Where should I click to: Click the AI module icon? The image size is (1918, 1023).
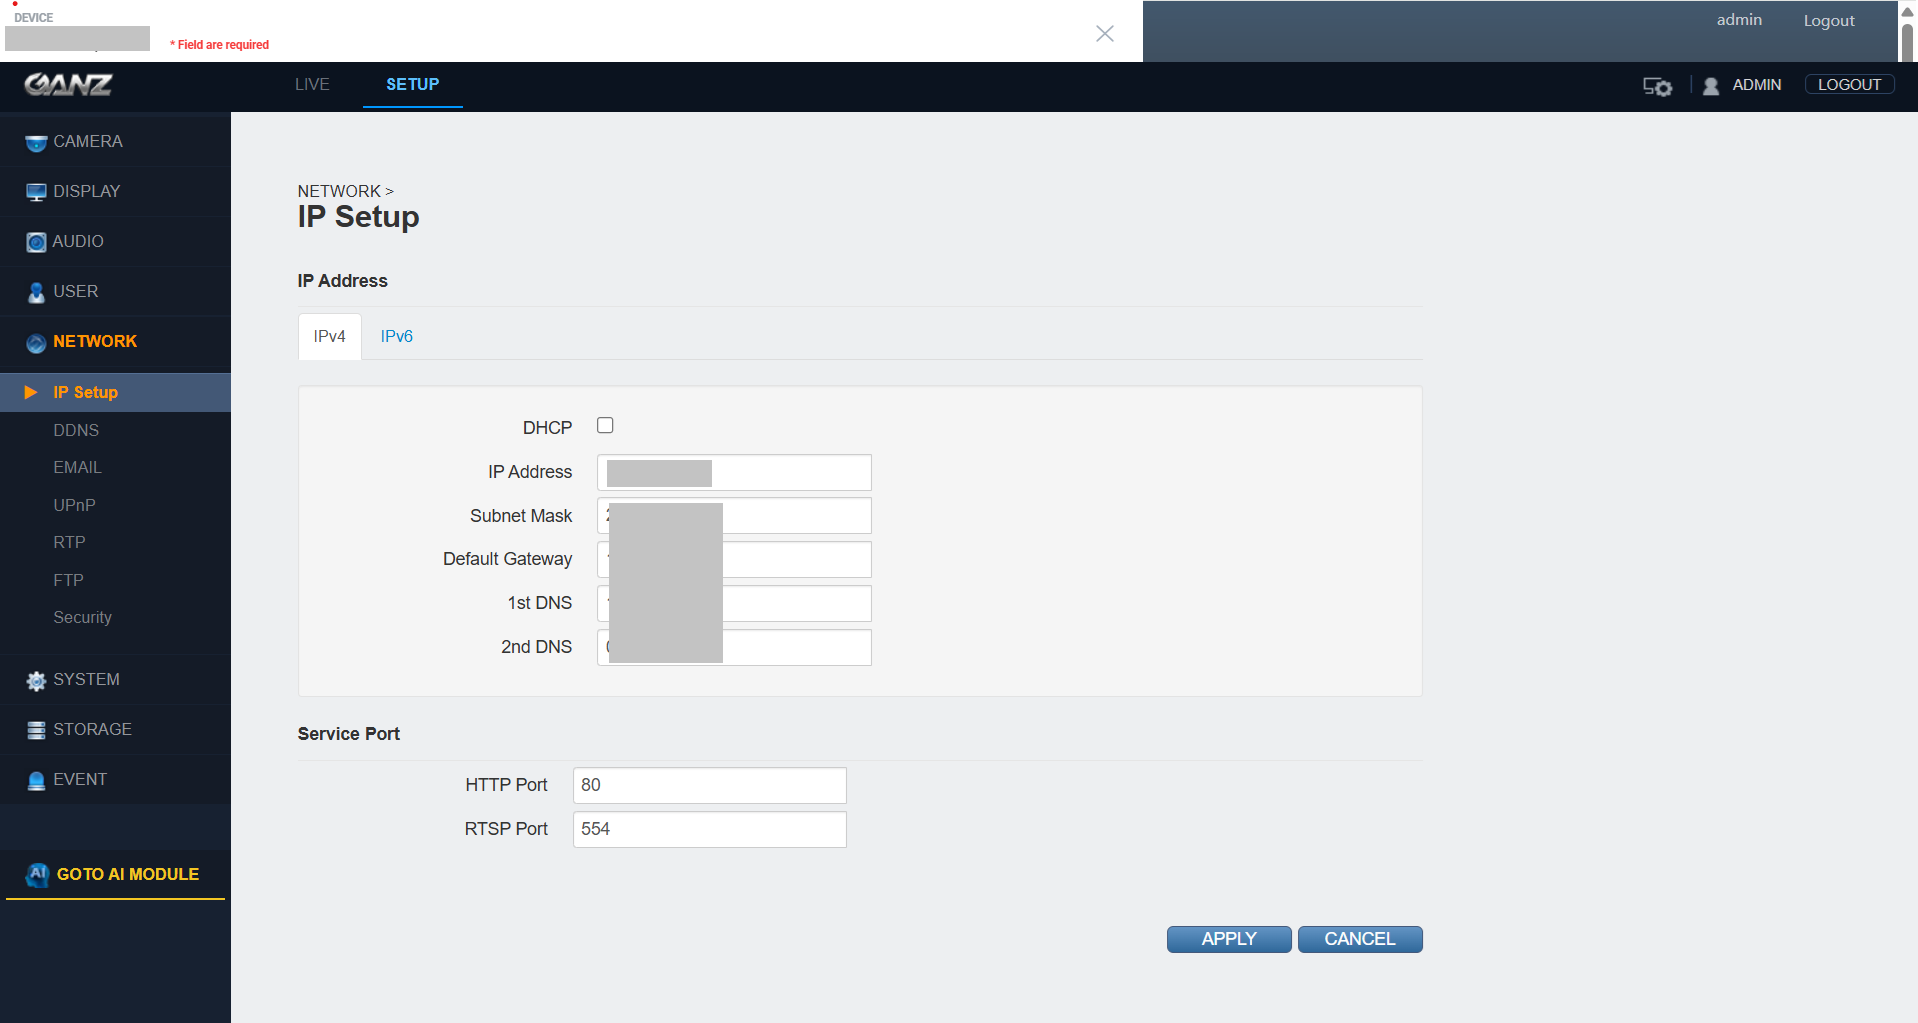click(x=37, y=875)
